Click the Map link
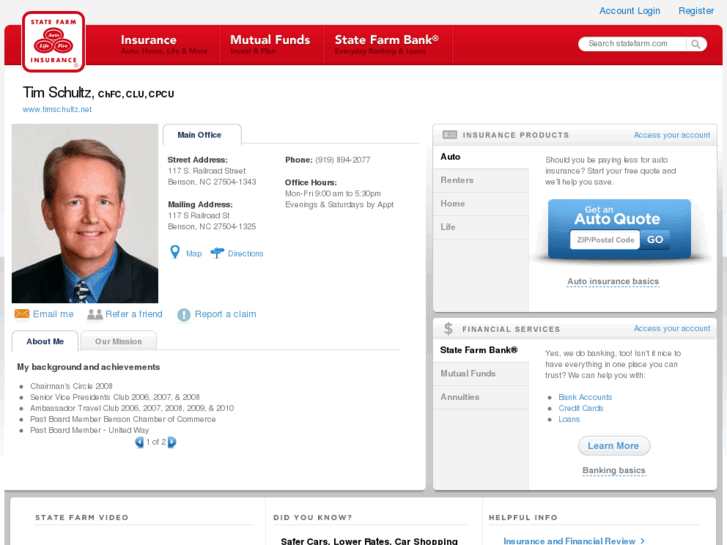This screenshot has width=727, height=545. point(194,254)
